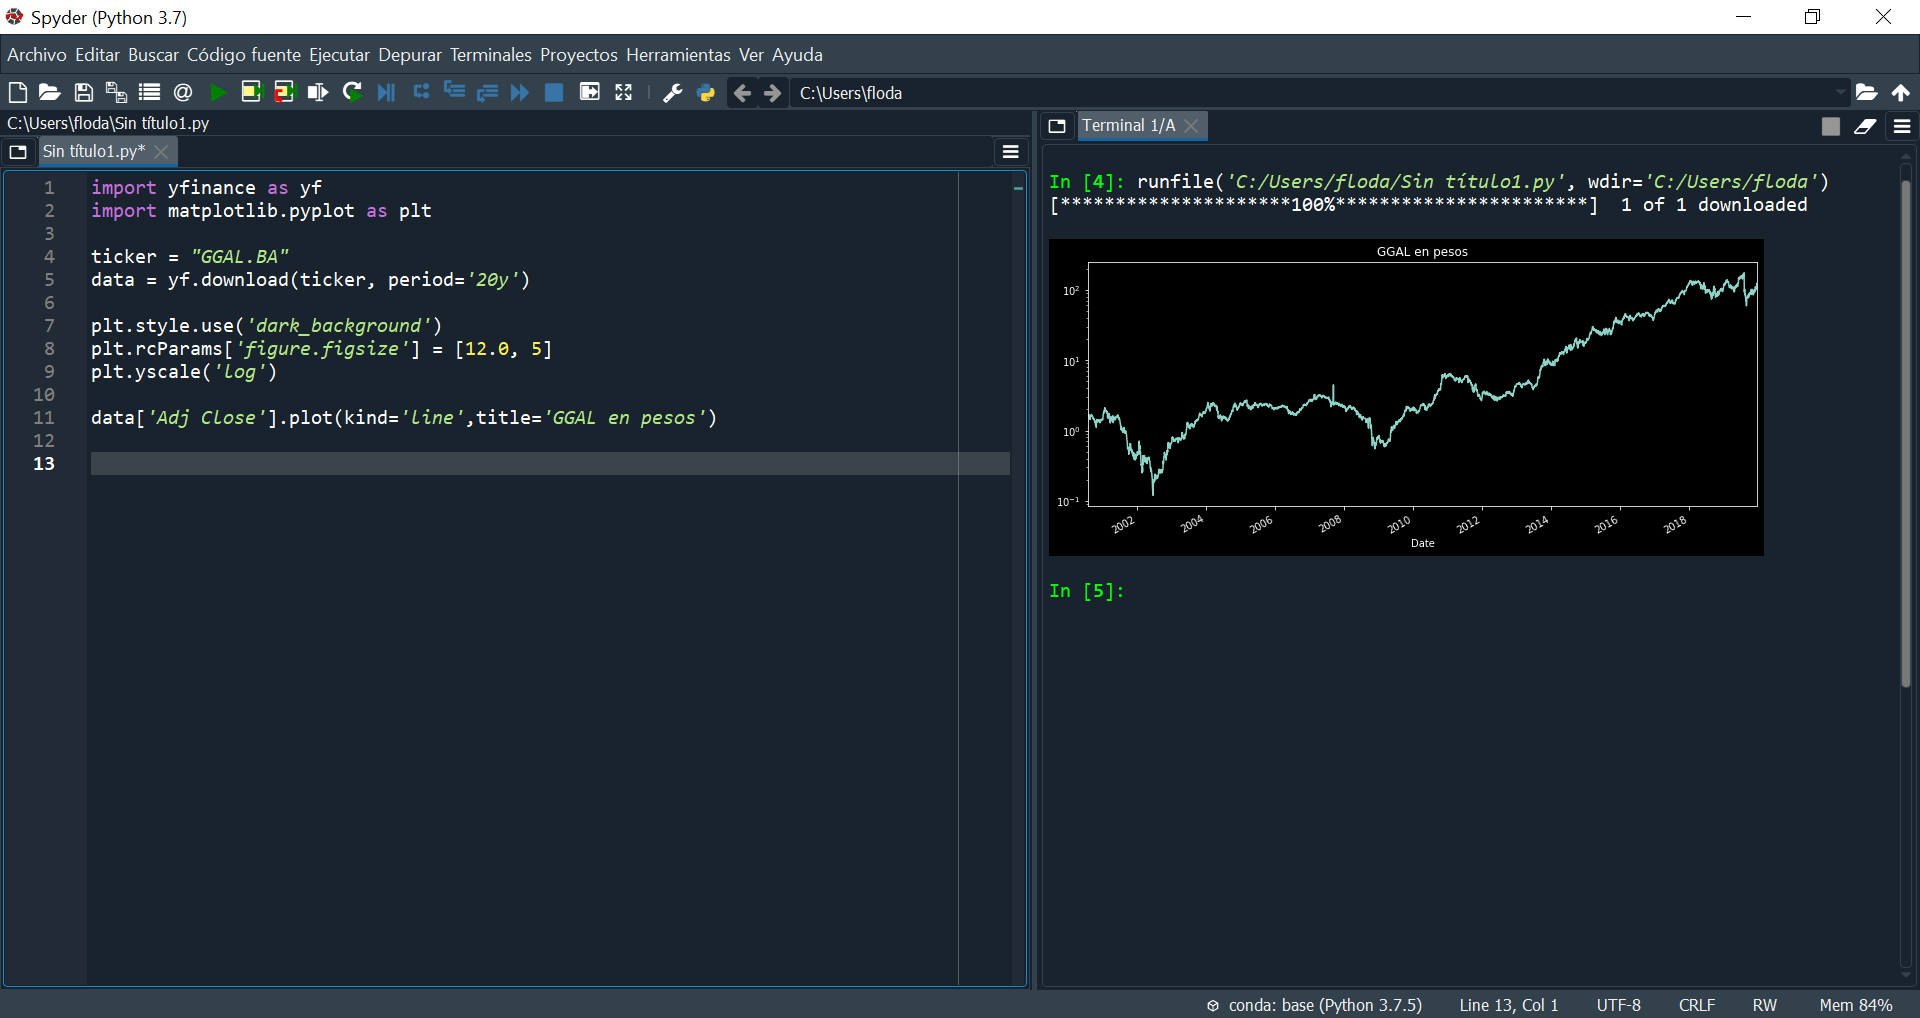Continue debug execution with the double-arrow icon

(x=520, y=93)
